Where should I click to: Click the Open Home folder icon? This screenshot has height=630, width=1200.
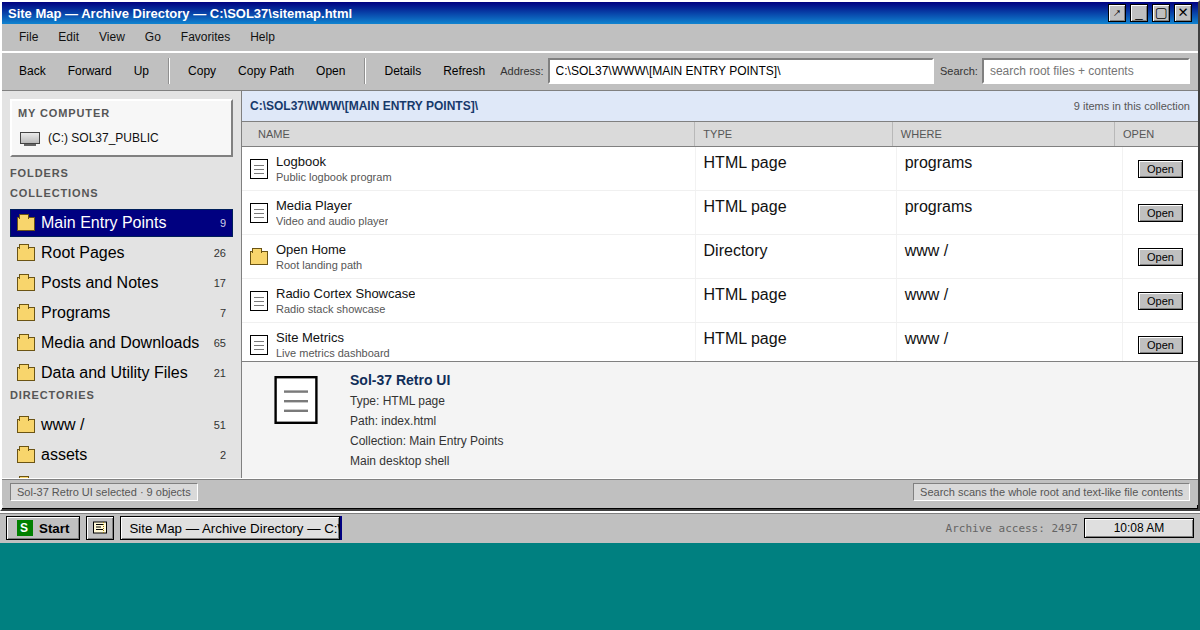259,257
